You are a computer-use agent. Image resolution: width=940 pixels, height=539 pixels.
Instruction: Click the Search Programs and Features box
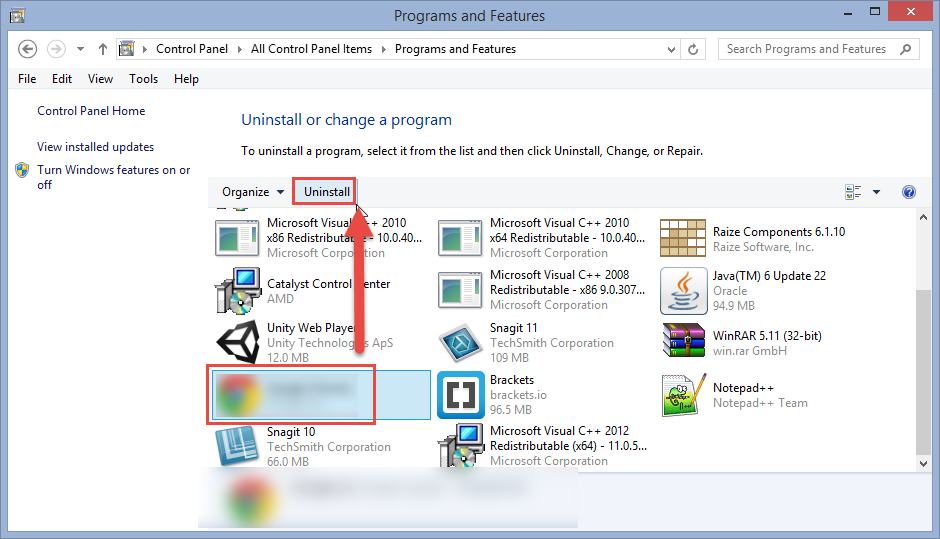click(x=808, y=49)
